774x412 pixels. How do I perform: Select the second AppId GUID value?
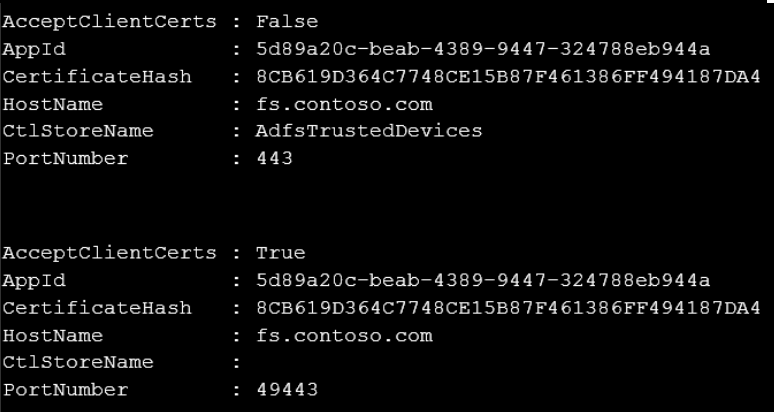(x=483, y=280)
